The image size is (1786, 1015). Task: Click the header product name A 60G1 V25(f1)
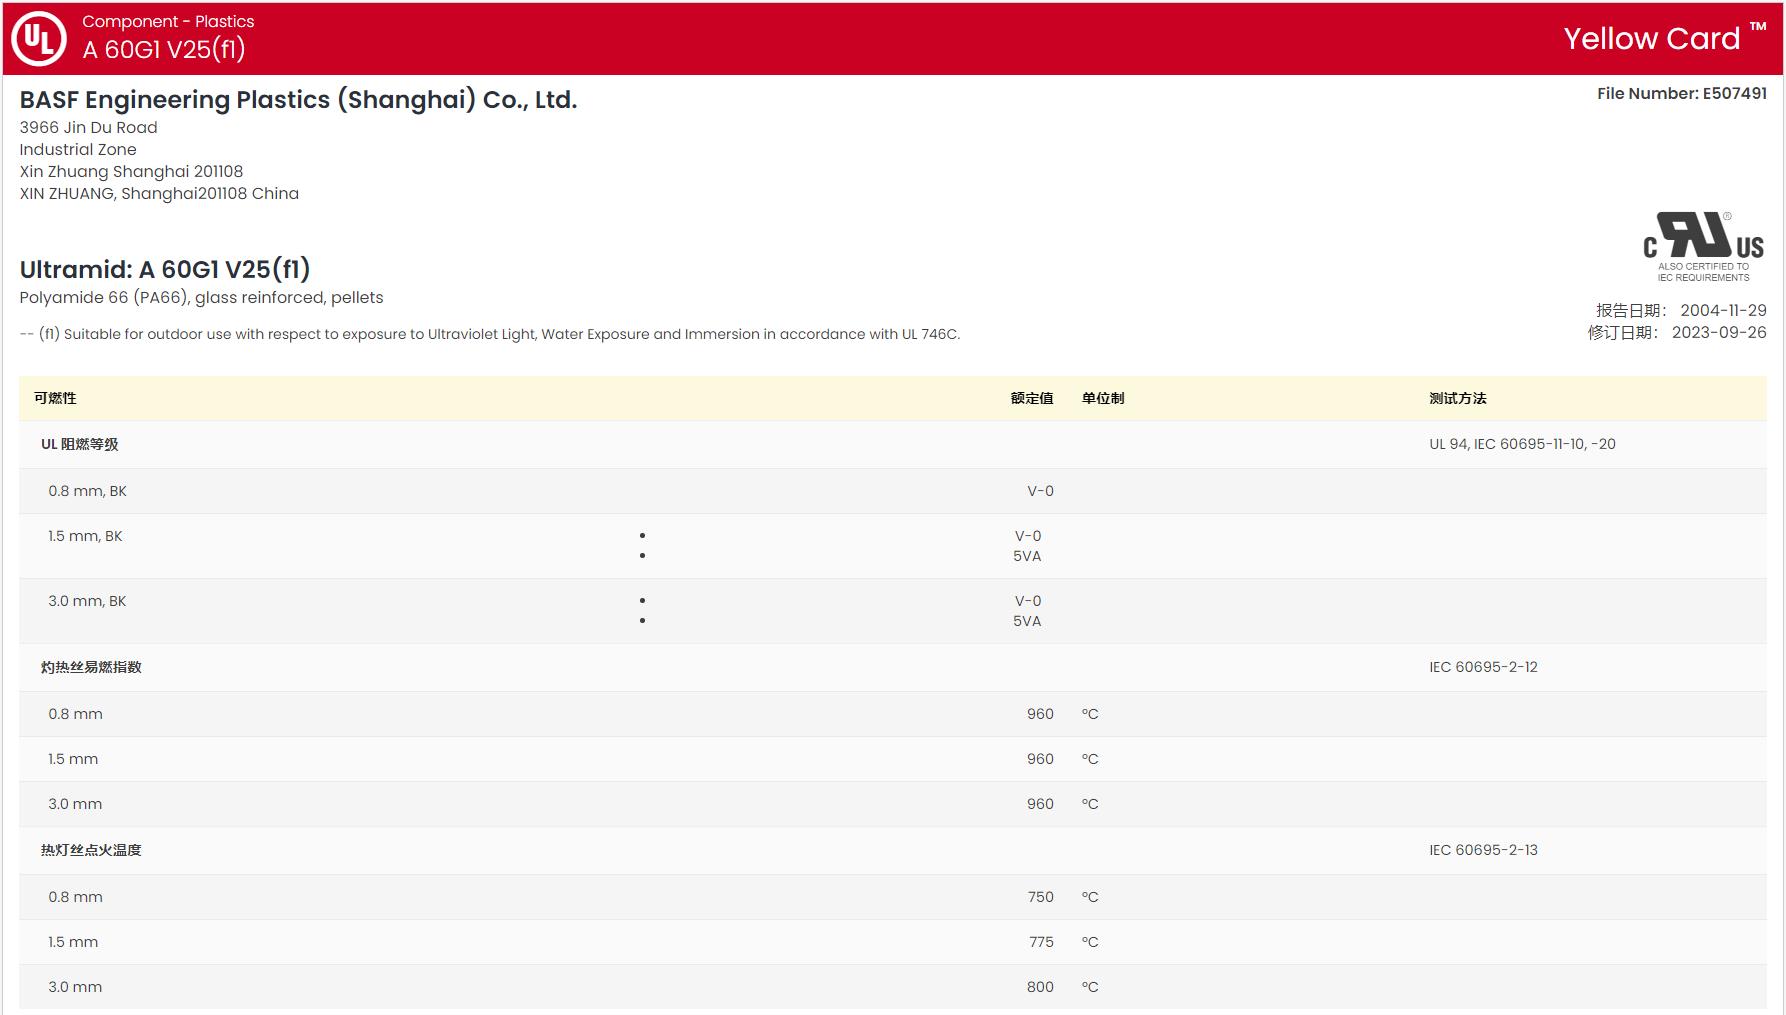[x=164, y=49]
